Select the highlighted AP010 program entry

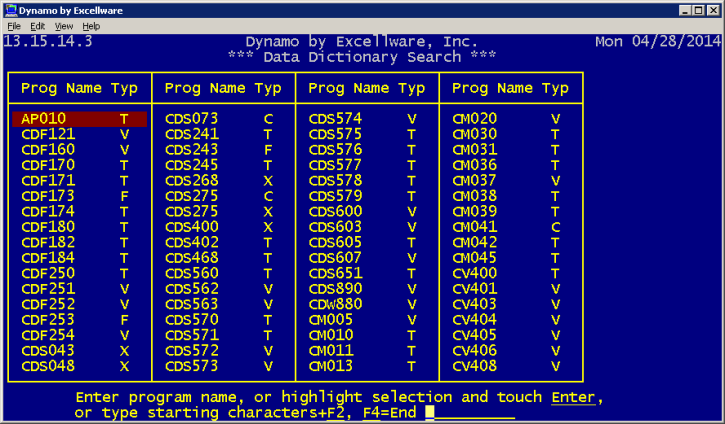44,119
